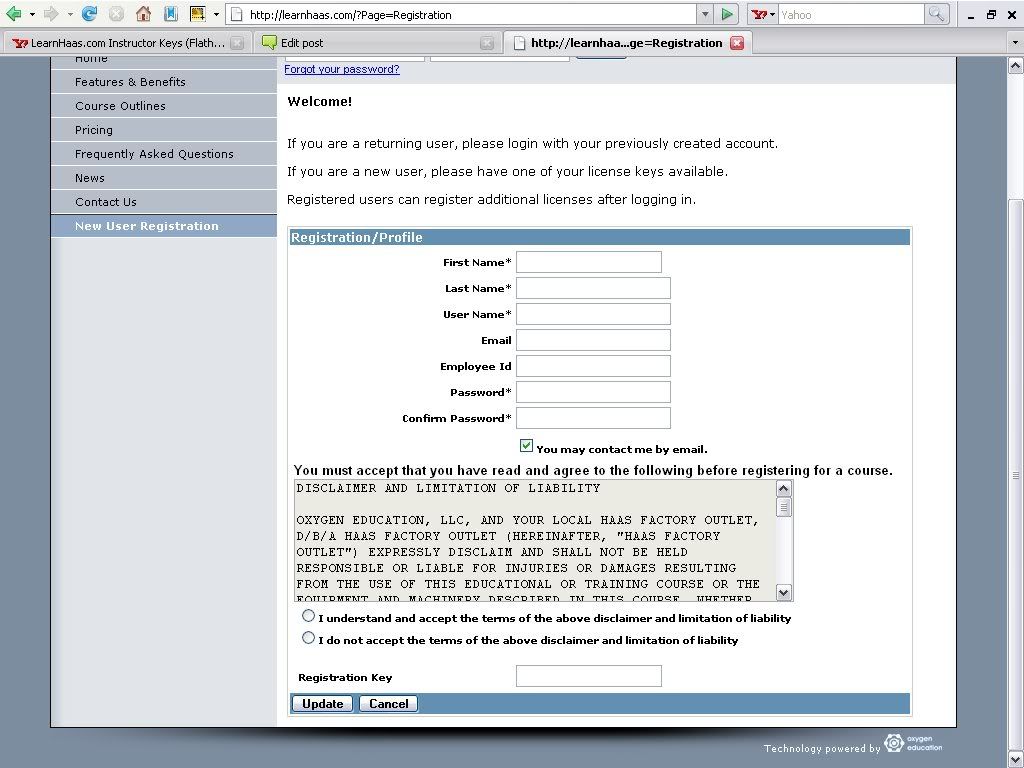Go to the Home page icon
Image resolution: width=1024 pixels, height=768 pixels.
pos(143,14)
